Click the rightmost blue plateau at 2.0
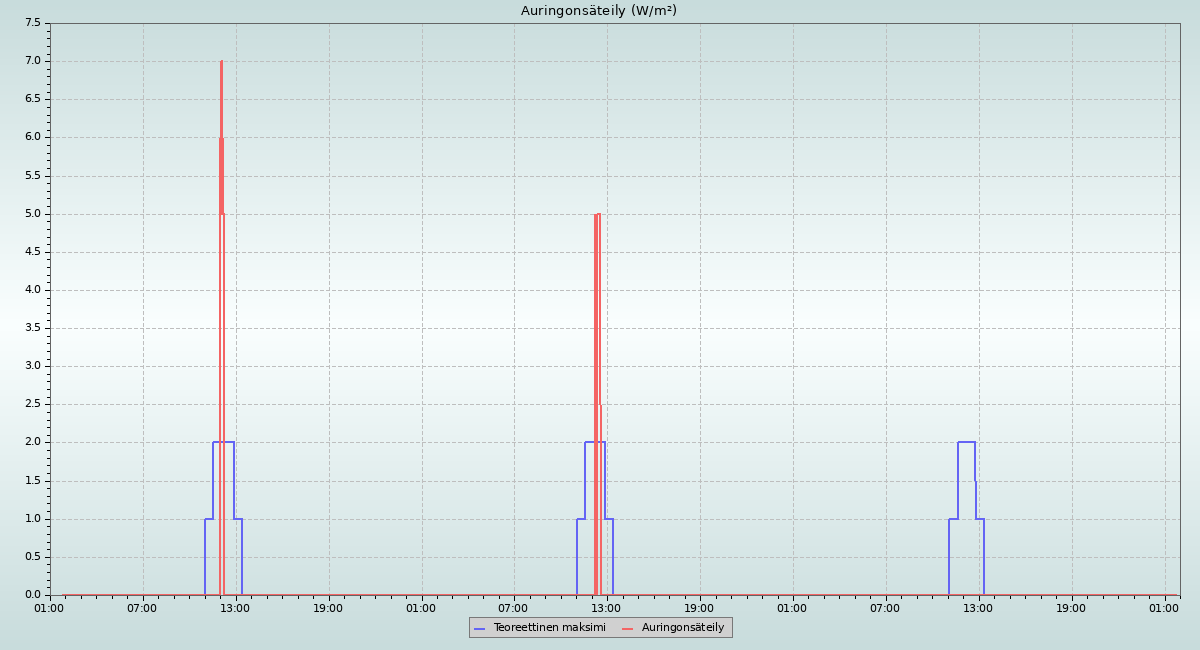 pos(966,442)
